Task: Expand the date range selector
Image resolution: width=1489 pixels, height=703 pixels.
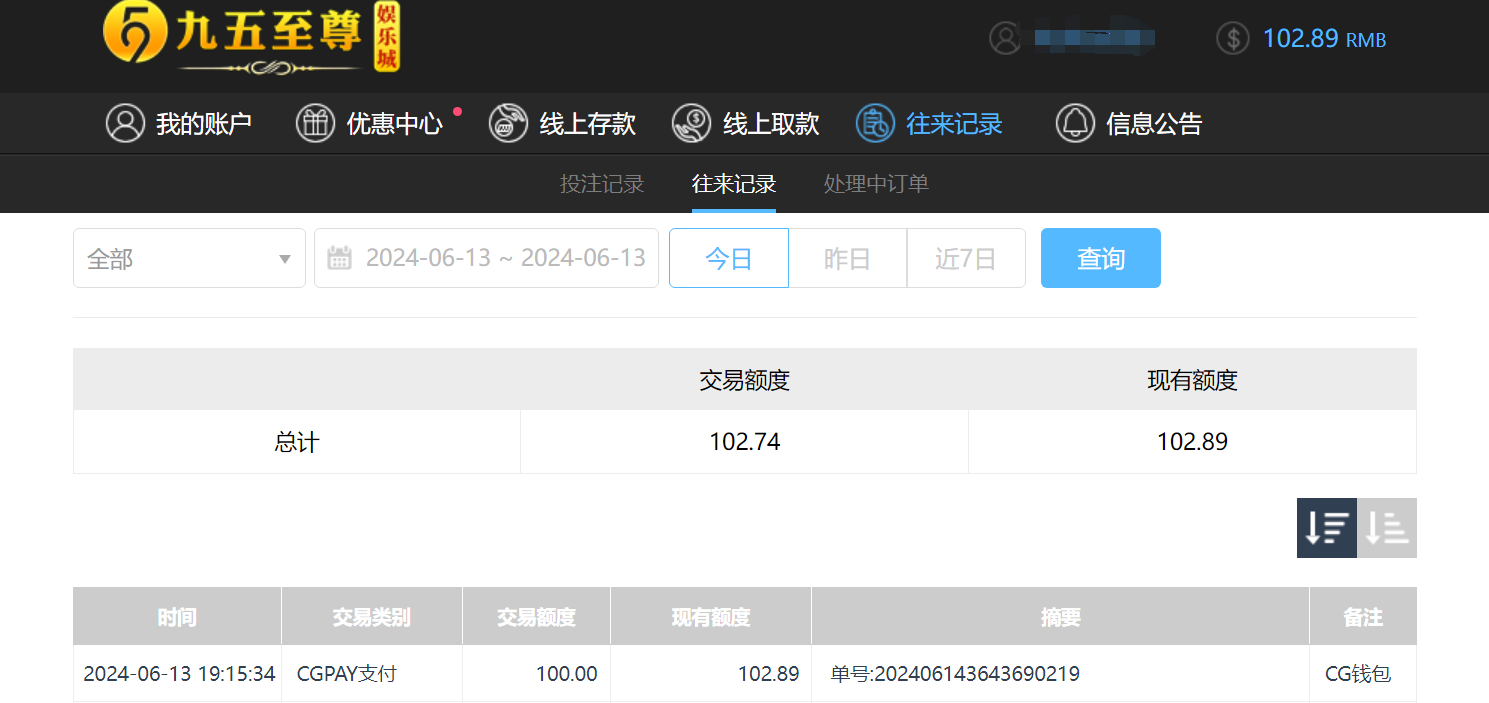Action: (486, 257)
